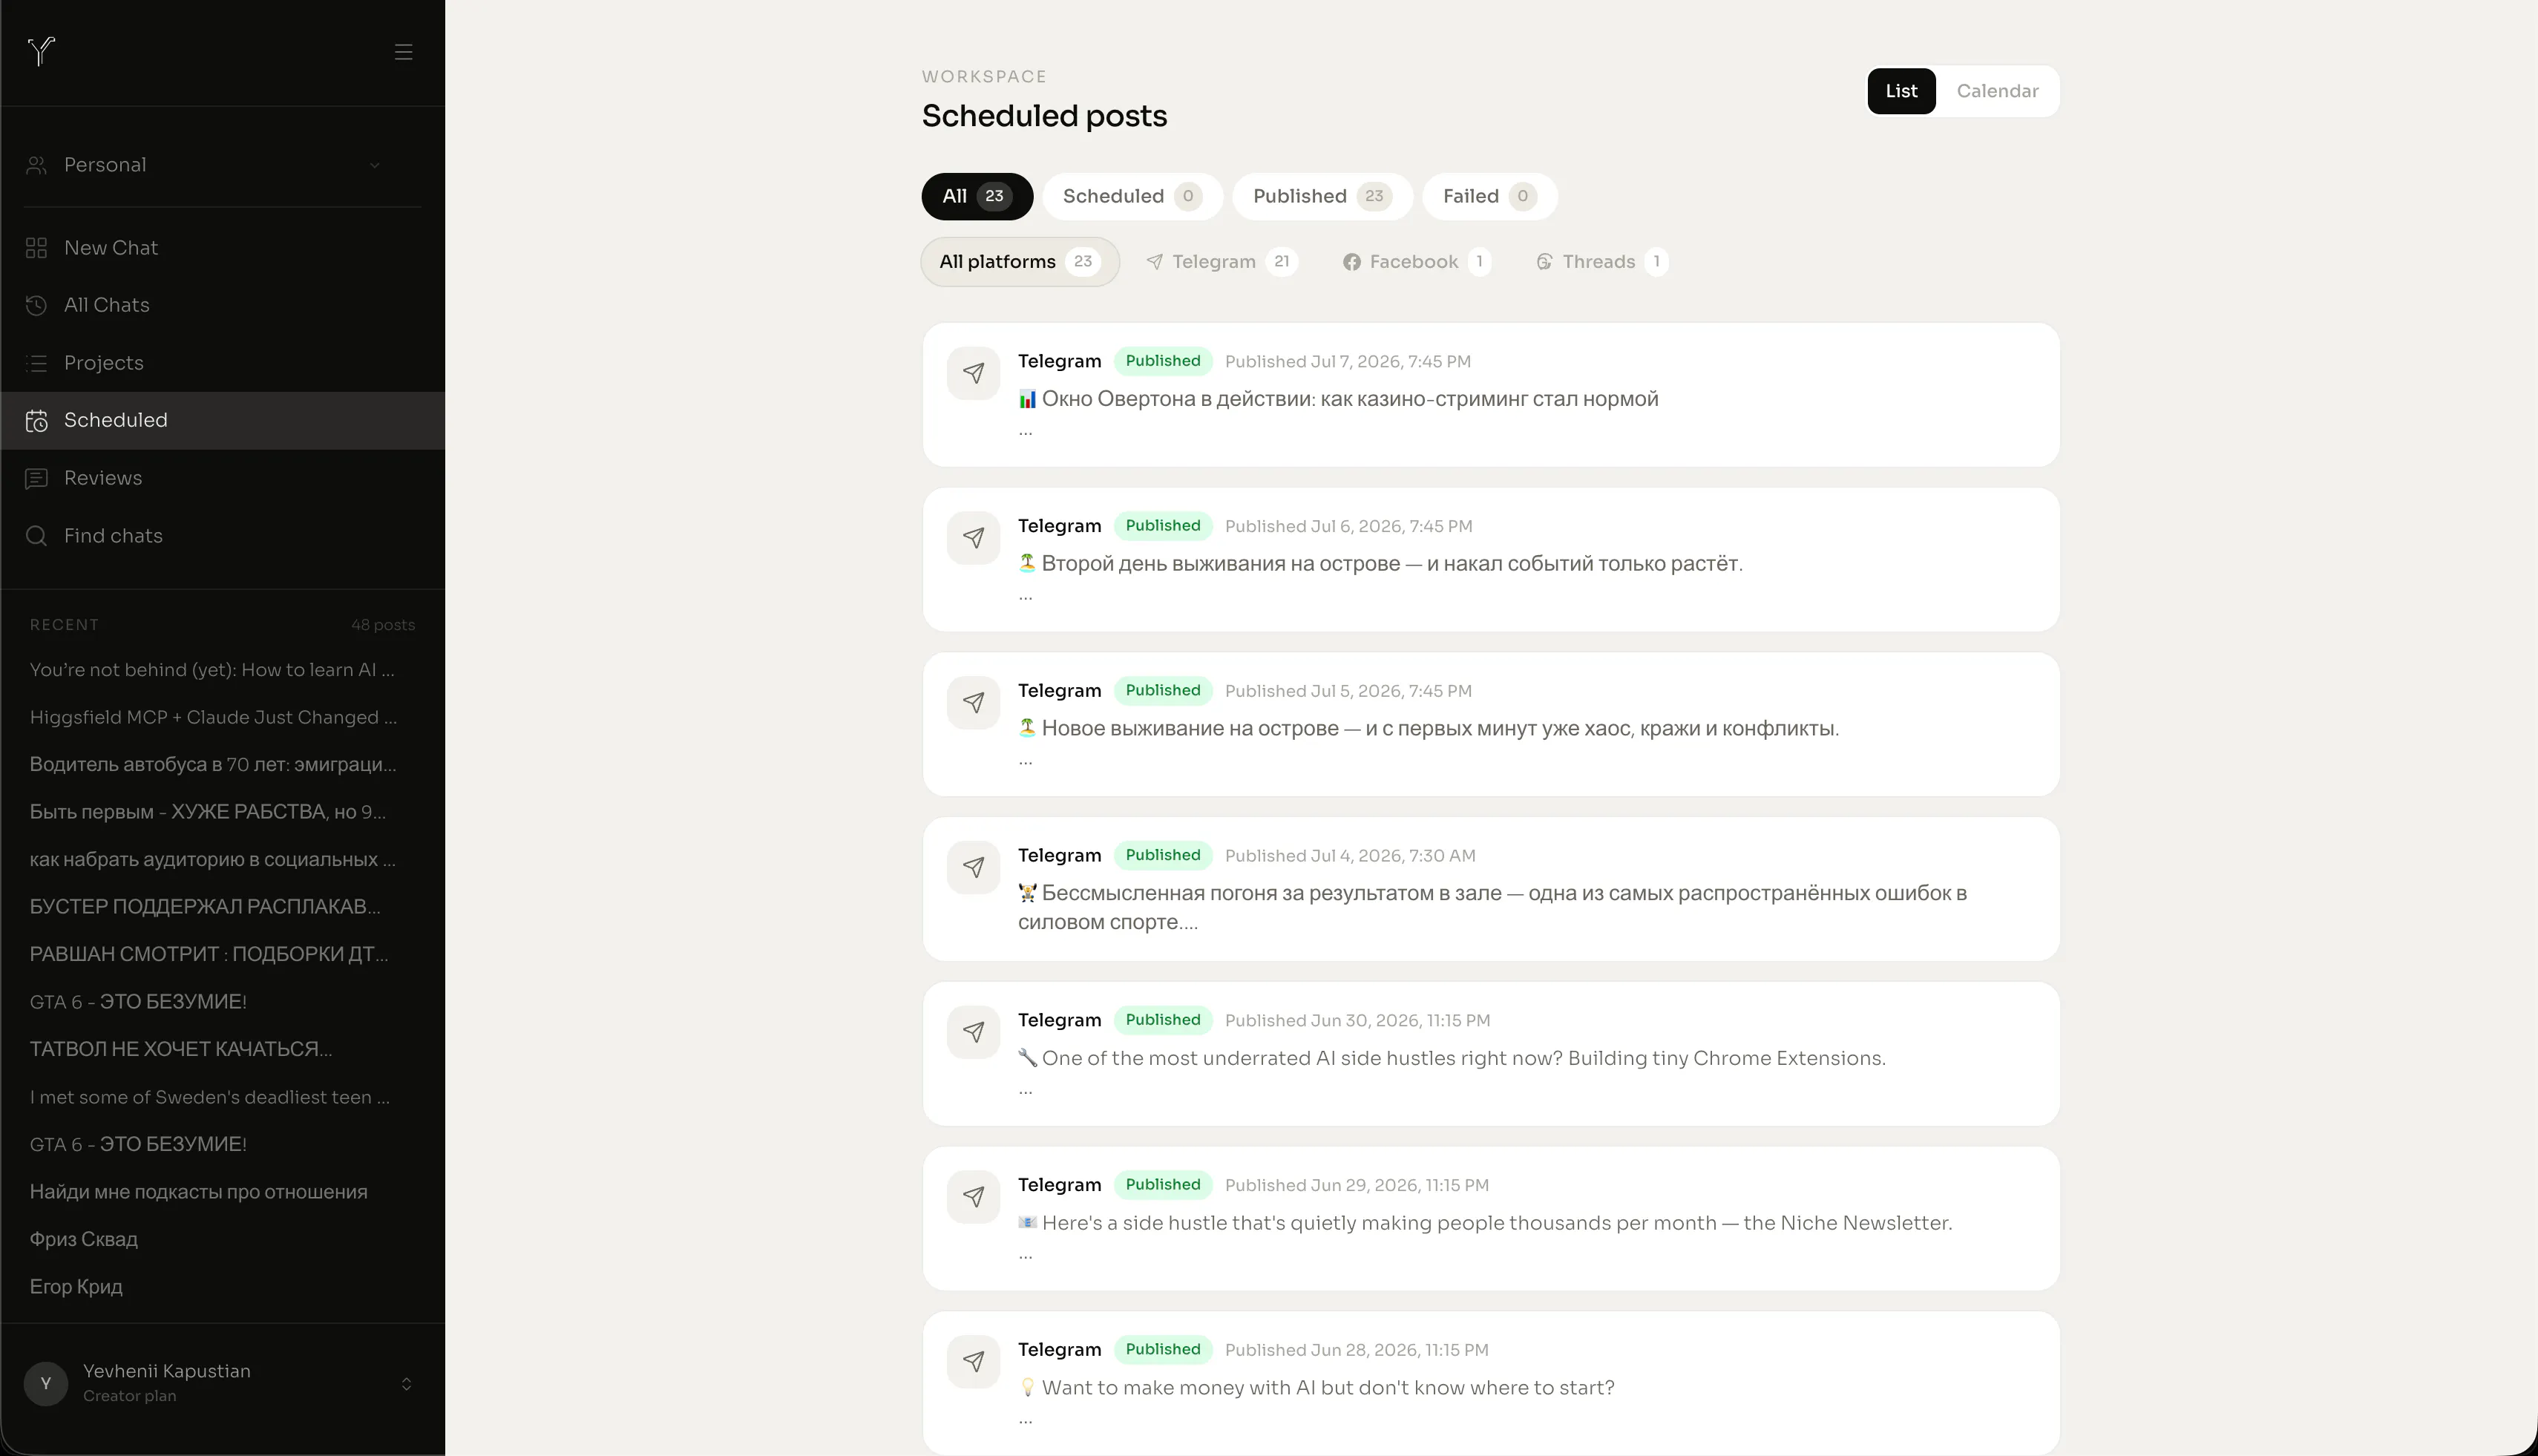The image size is (2538, 1456).
Task: Click Telegram icon on the Jun 28 post
Action: [x=974, y=1361]
